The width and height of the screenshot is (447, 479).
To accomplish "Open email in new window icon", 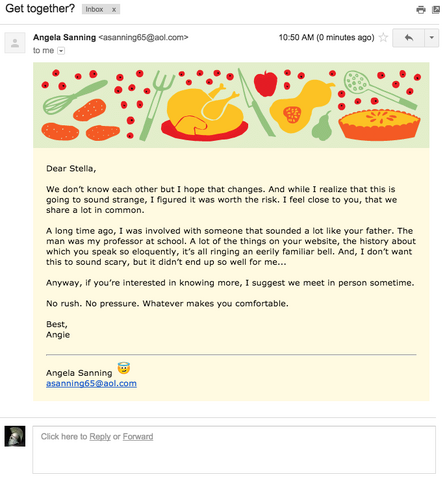I will point(436,10).
